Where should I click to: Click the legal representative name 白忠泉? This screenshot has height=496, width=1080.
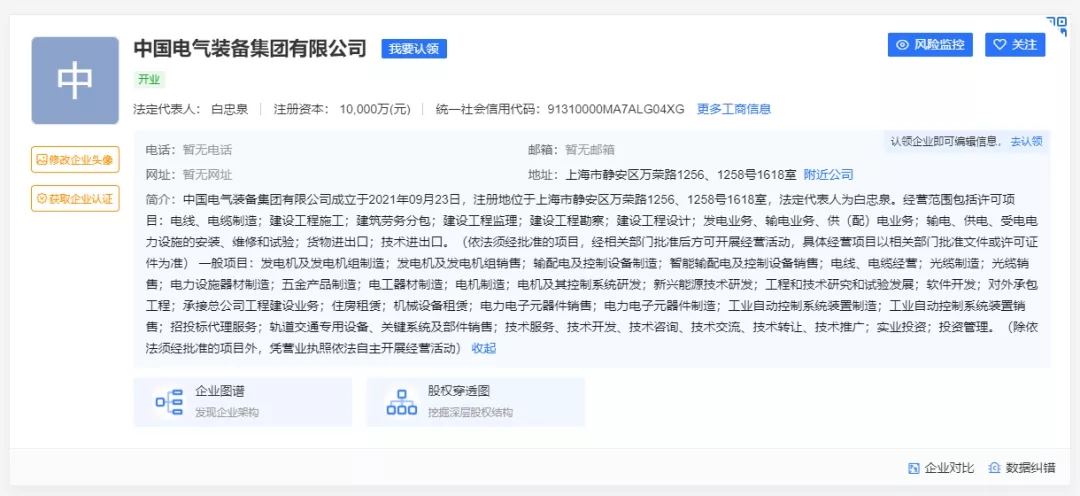(x=229, y=109)
